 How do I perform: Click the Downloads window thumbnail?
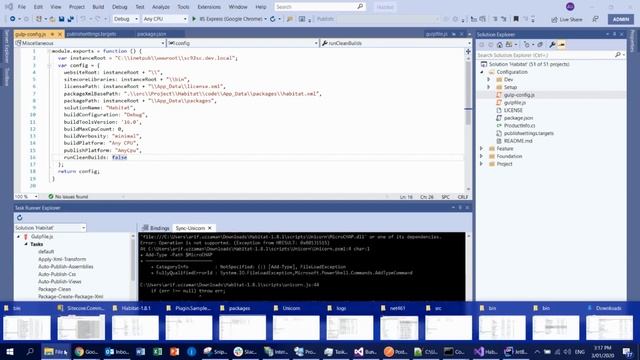[609, 327]
